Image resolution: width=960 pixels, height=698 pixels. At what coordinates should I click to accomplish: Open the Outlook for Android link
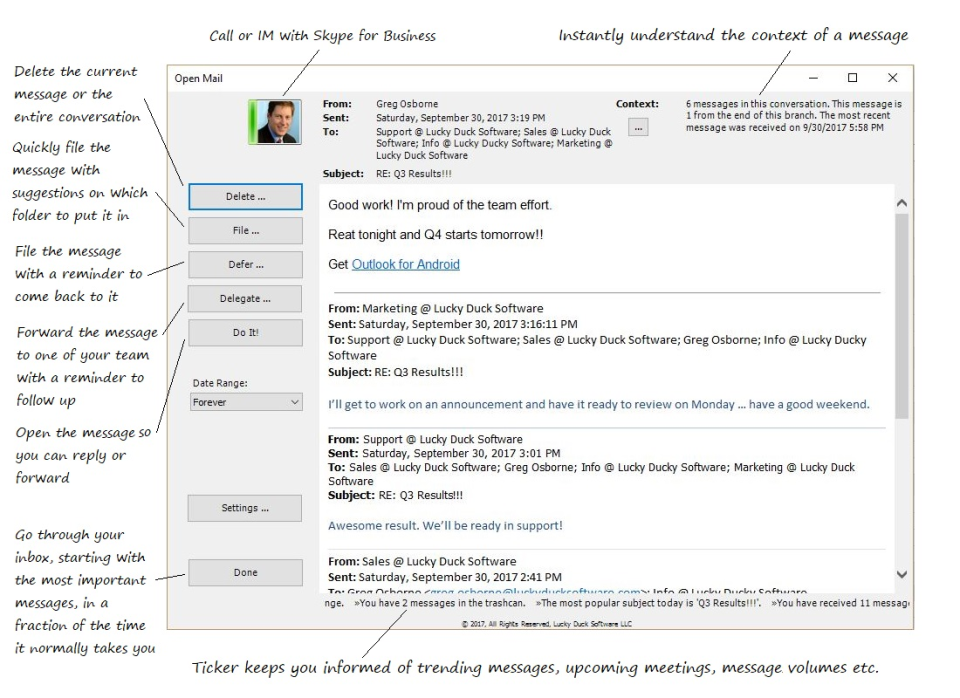405,264
